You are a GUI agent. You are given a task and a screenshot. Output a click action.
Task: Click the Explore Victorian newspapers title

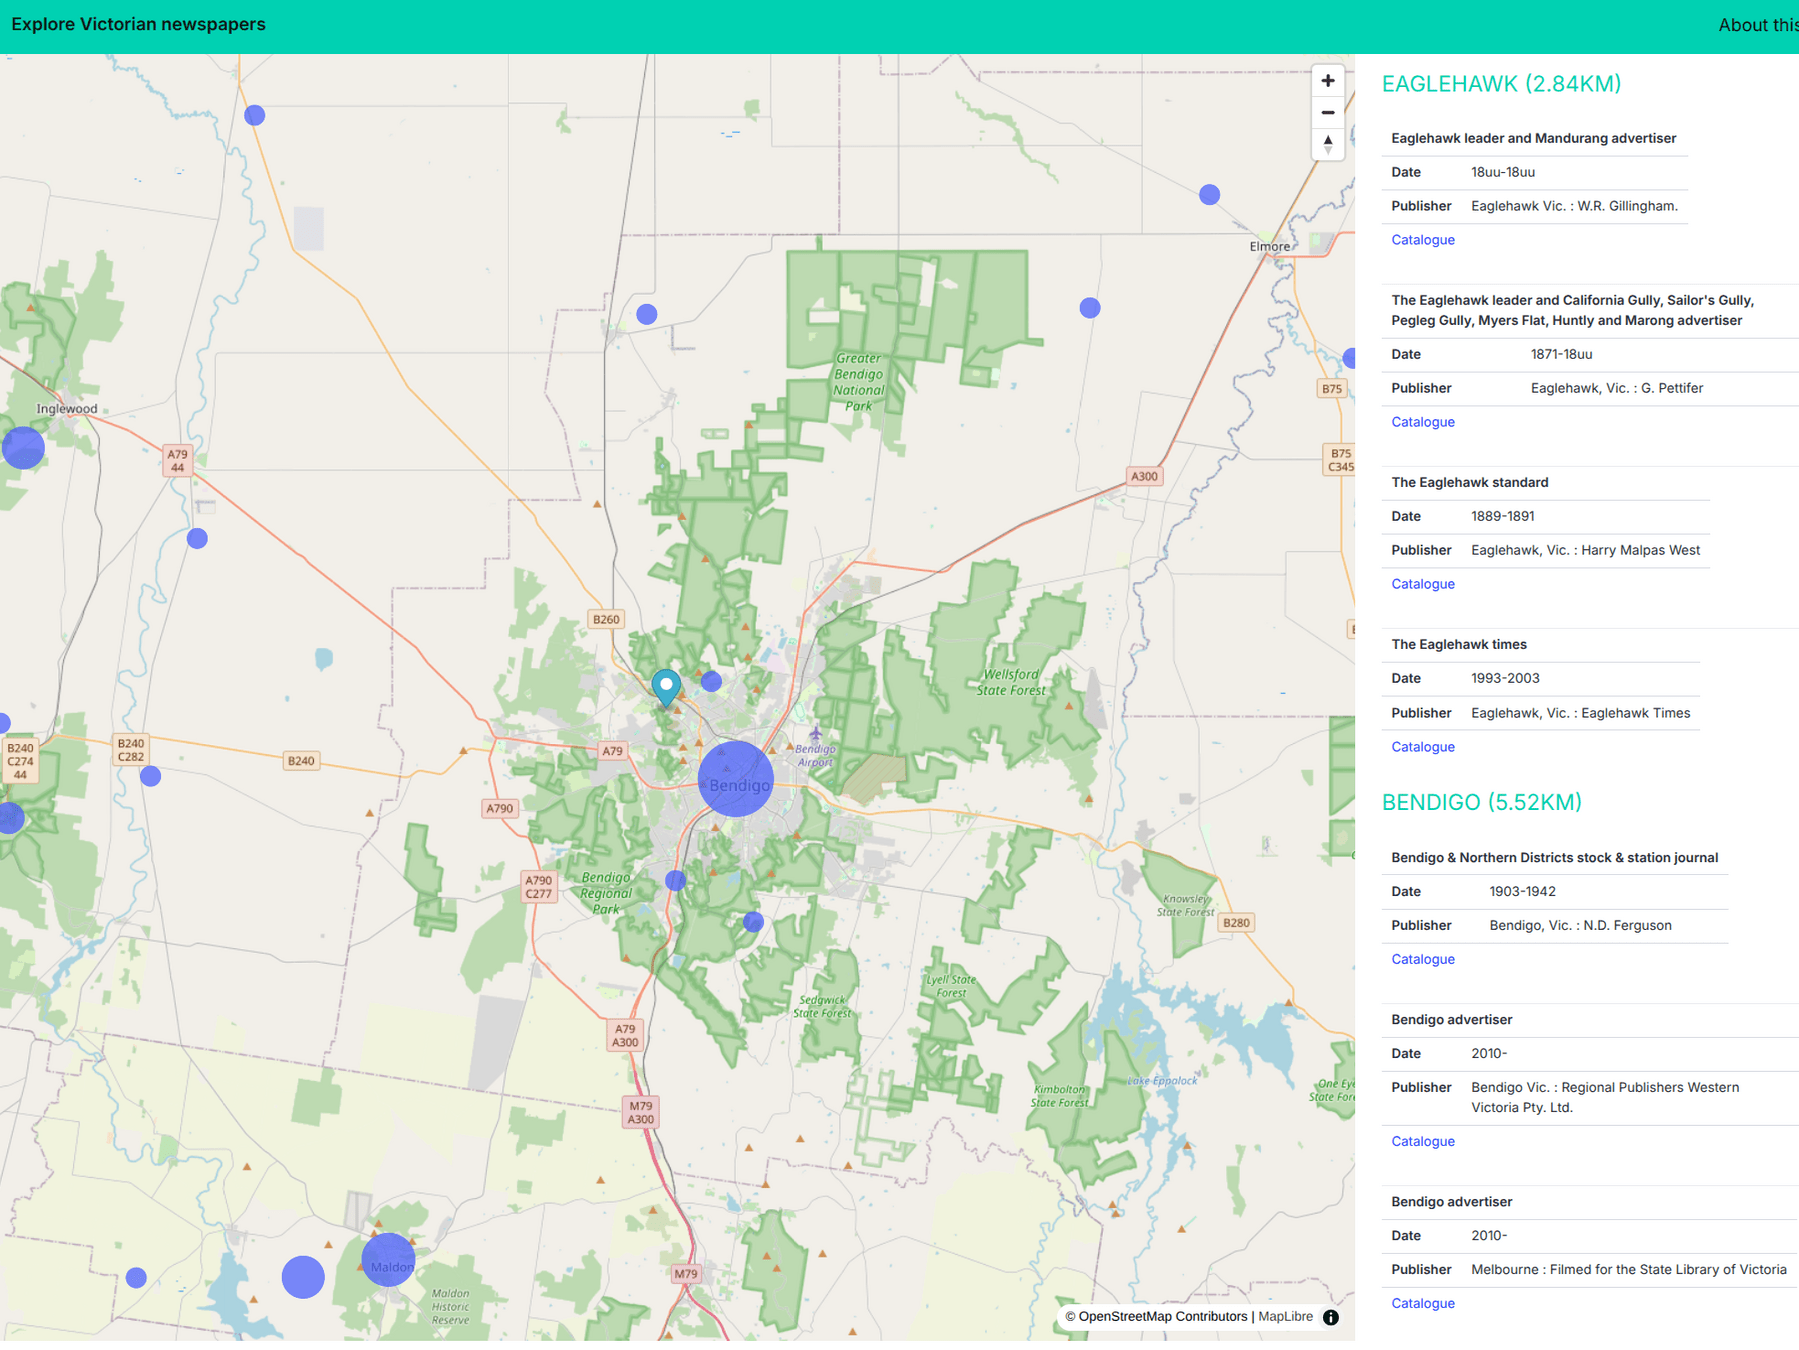[x=138, y=24]
